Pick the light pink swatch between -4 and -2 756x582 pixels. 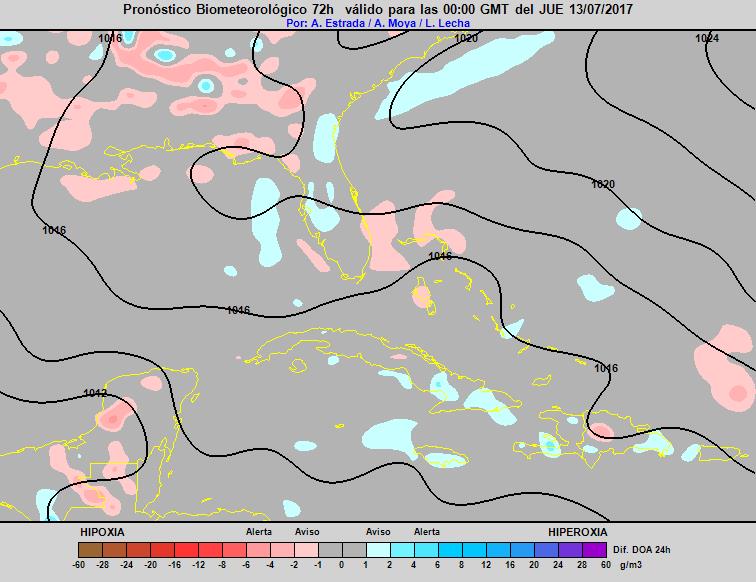click(x=283, y=550)
